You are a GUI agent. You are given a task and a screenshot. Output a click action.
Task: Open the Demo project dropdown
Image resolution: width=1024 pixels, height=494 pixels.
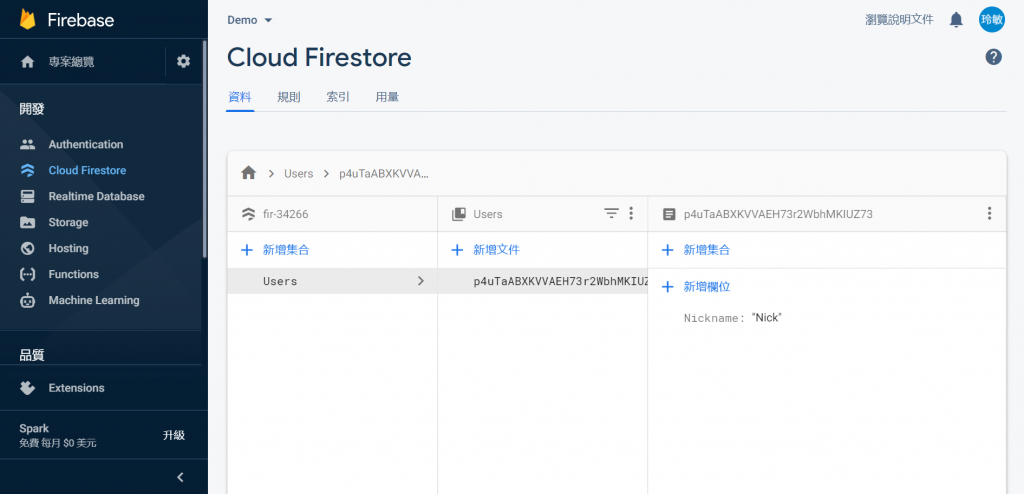click(x=249, y=20)
